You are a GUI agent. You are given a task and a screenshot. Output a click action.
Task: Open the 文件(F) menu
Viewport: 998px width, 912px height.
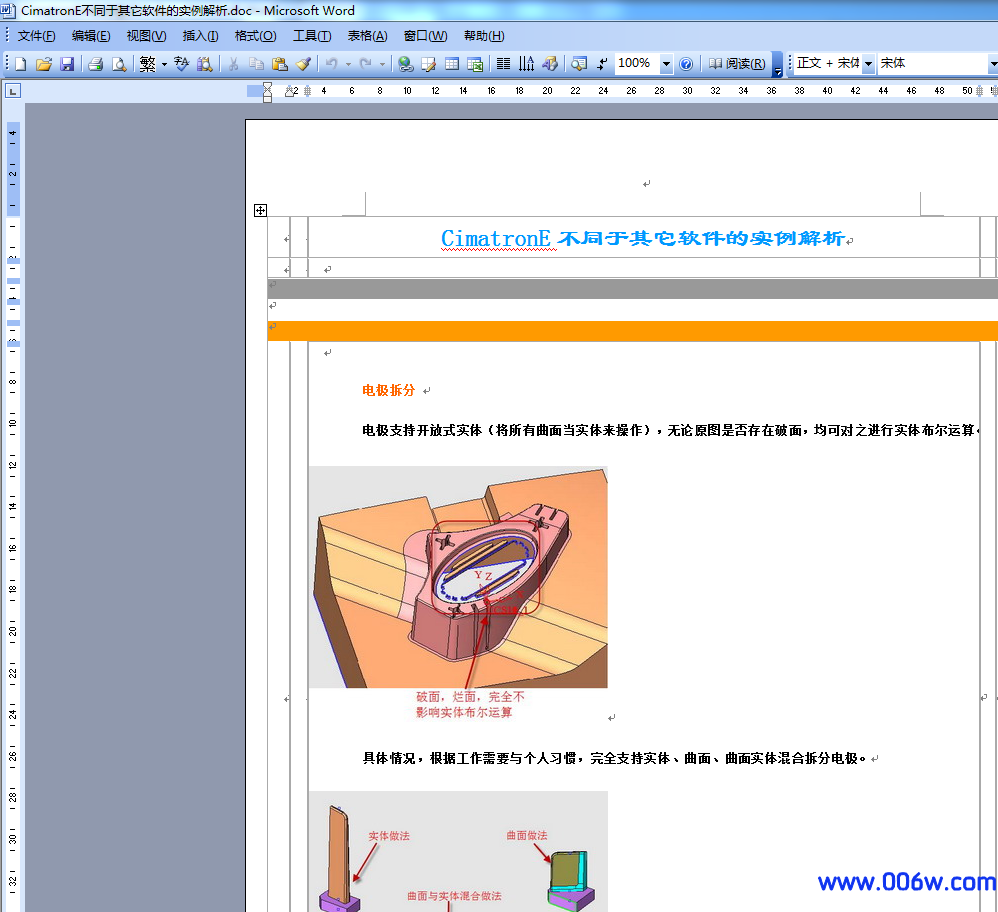pos(36,36)
